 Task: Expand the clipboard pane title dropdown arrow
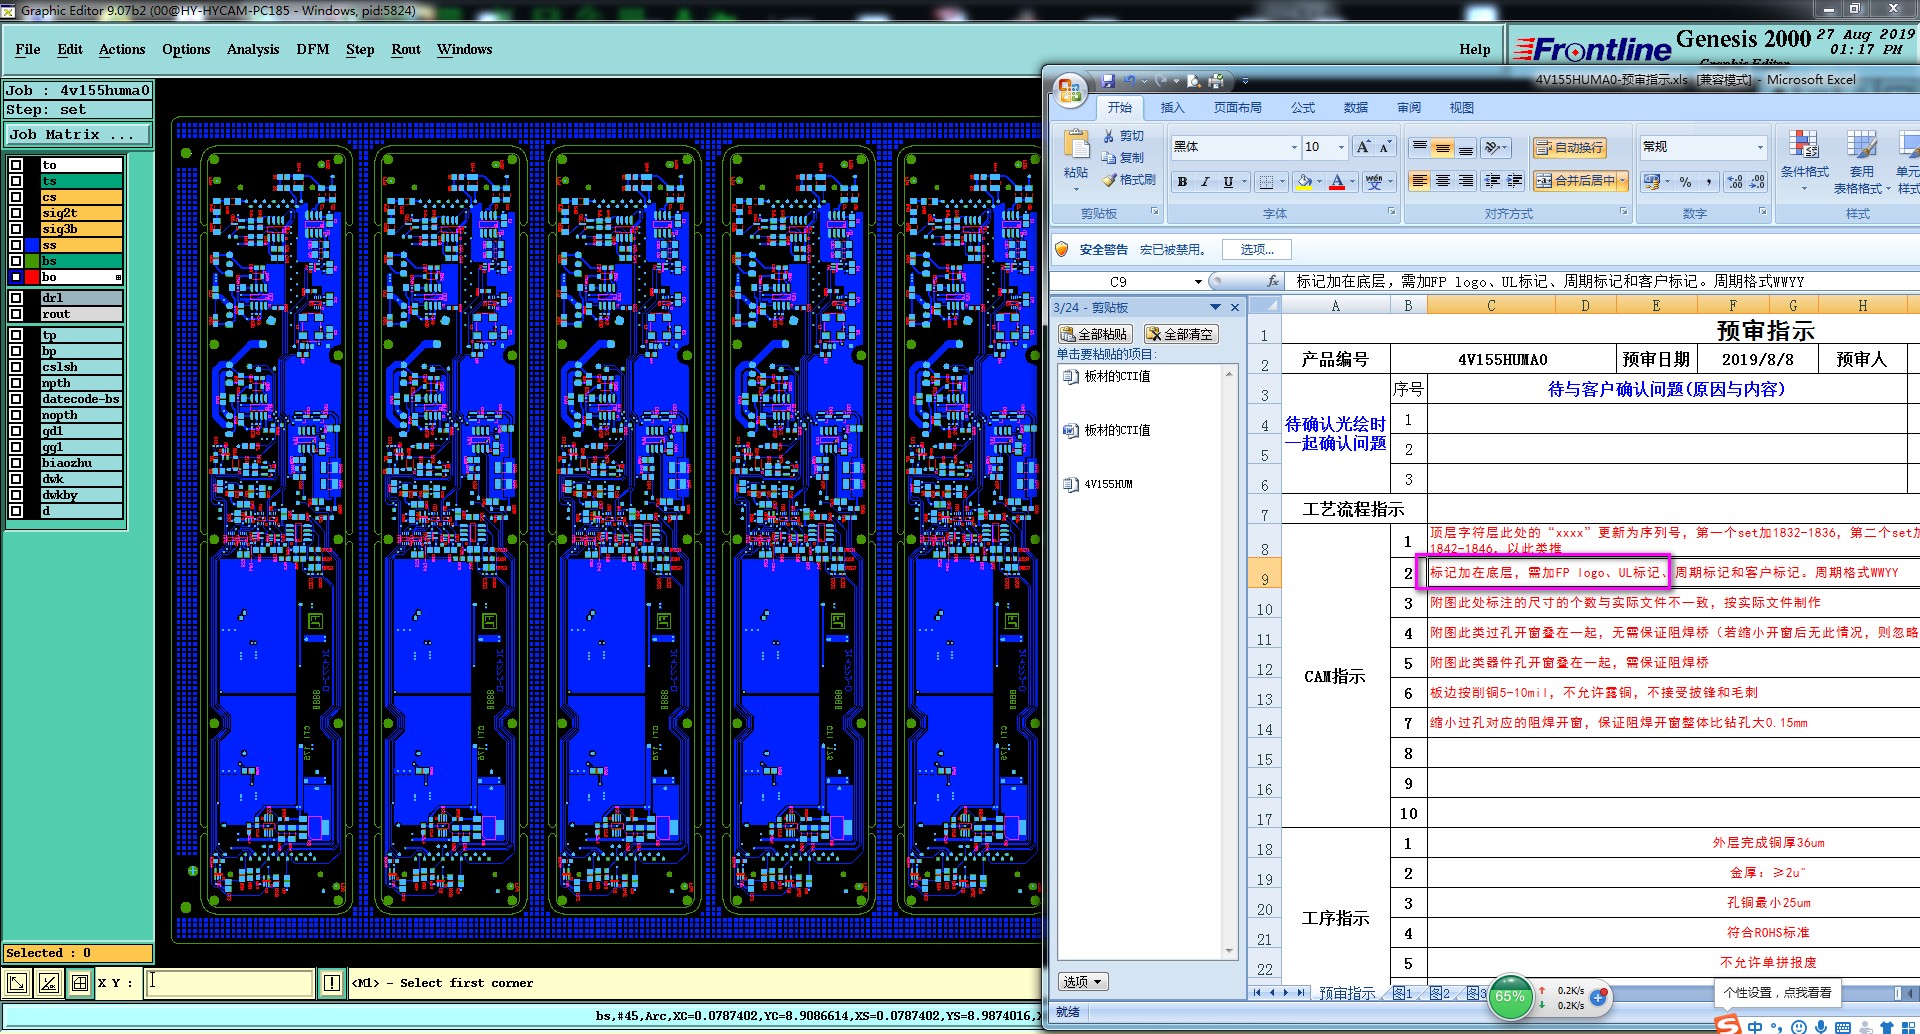1216,307
